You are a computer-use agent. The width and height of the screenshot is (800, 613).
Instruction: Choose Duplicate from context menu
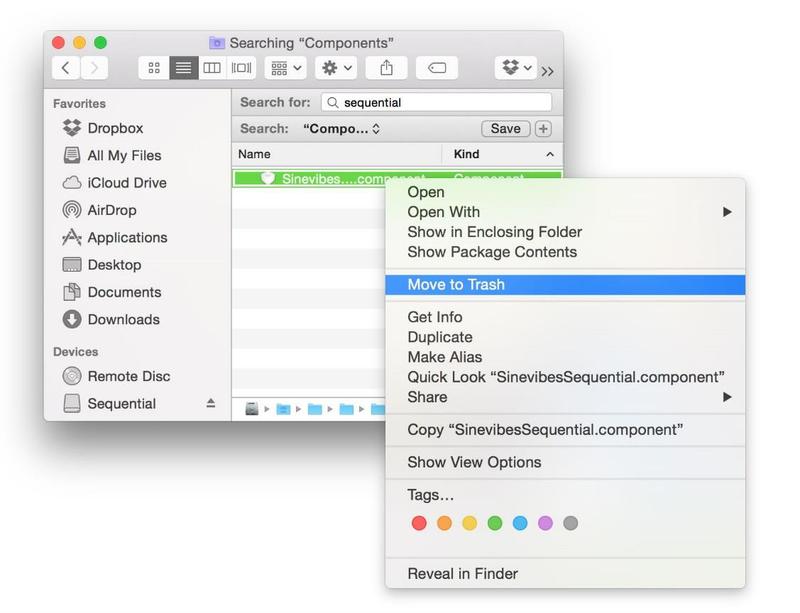[x=565, y=337]
